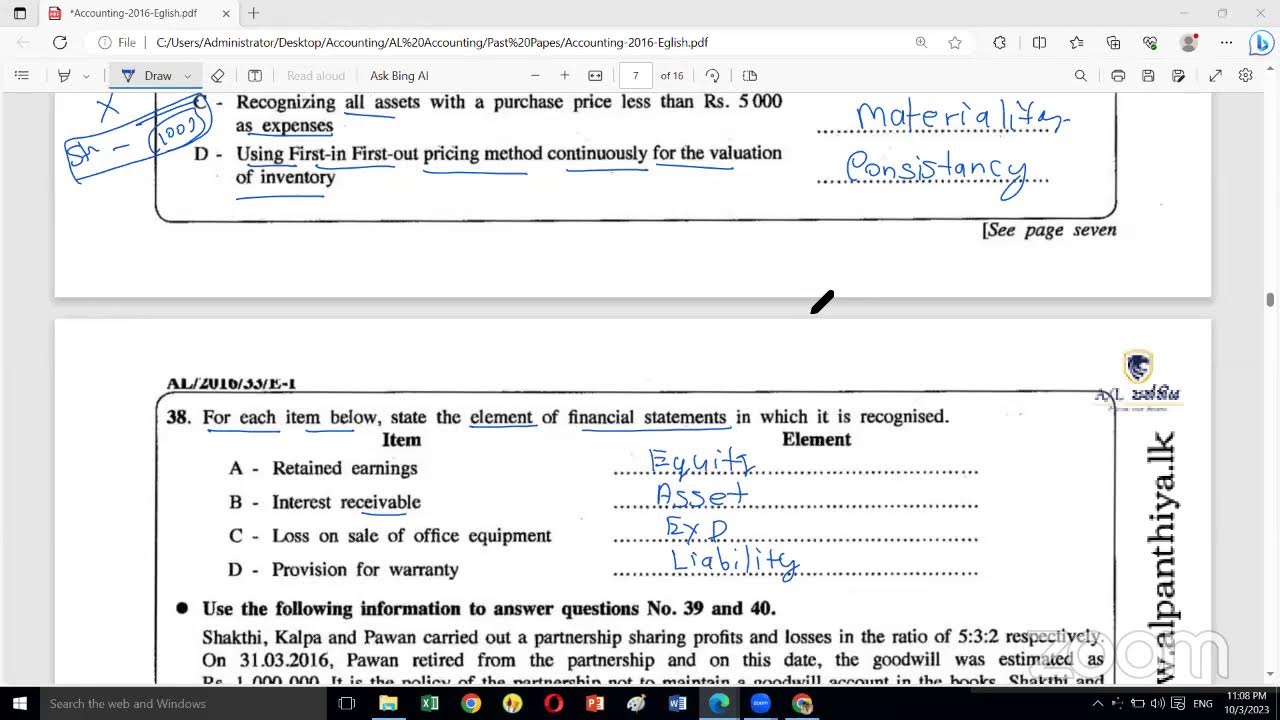Open PDF toolbar settings gear

tap(1245, 76)
